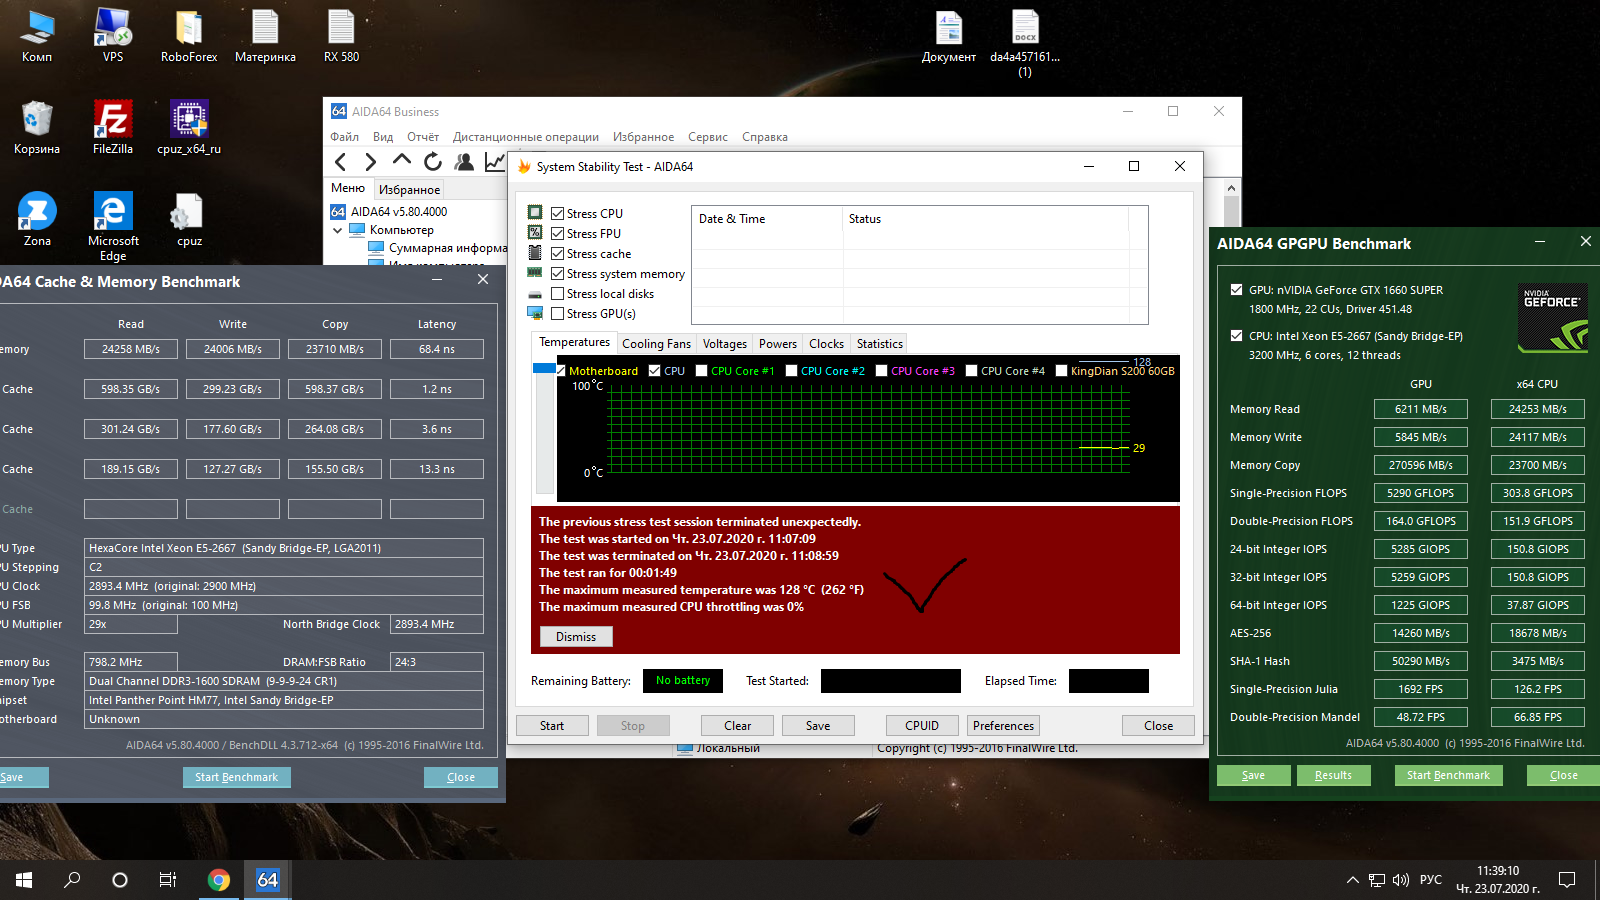Image resolution: width=1600 pixels, height=900 pixels.
Task: Click the CPUID button
Action: (922, 726)
